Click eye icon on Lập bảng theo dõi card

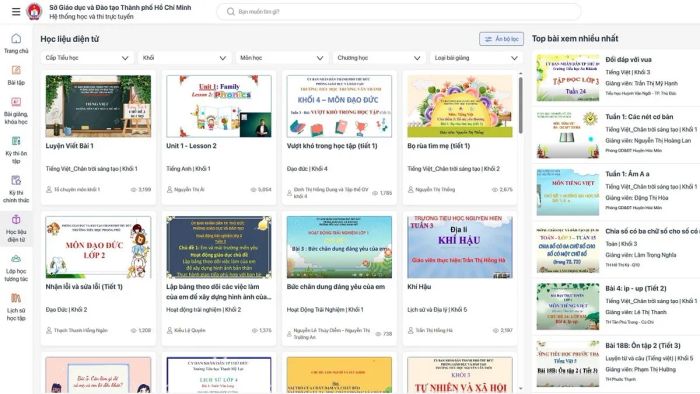pyautogui.click(x=254, y=331)
